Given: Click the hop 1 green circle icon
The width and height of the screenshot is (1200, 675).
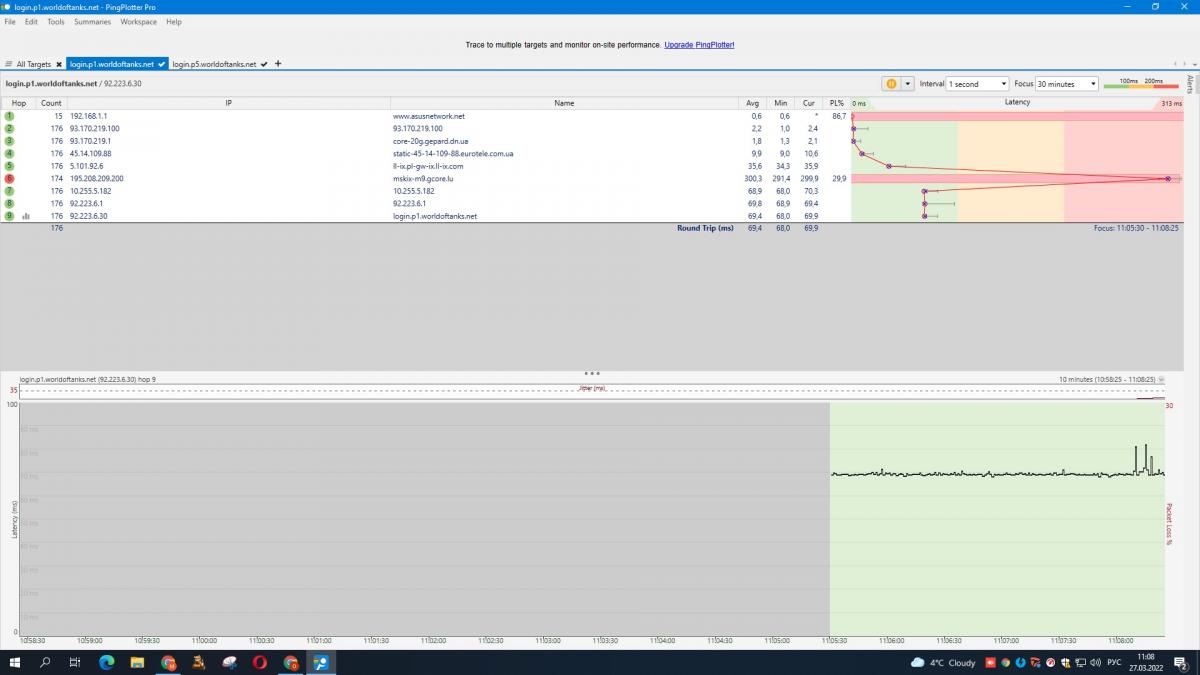Looking at the screenshot, I should click(x=9, y=116).
